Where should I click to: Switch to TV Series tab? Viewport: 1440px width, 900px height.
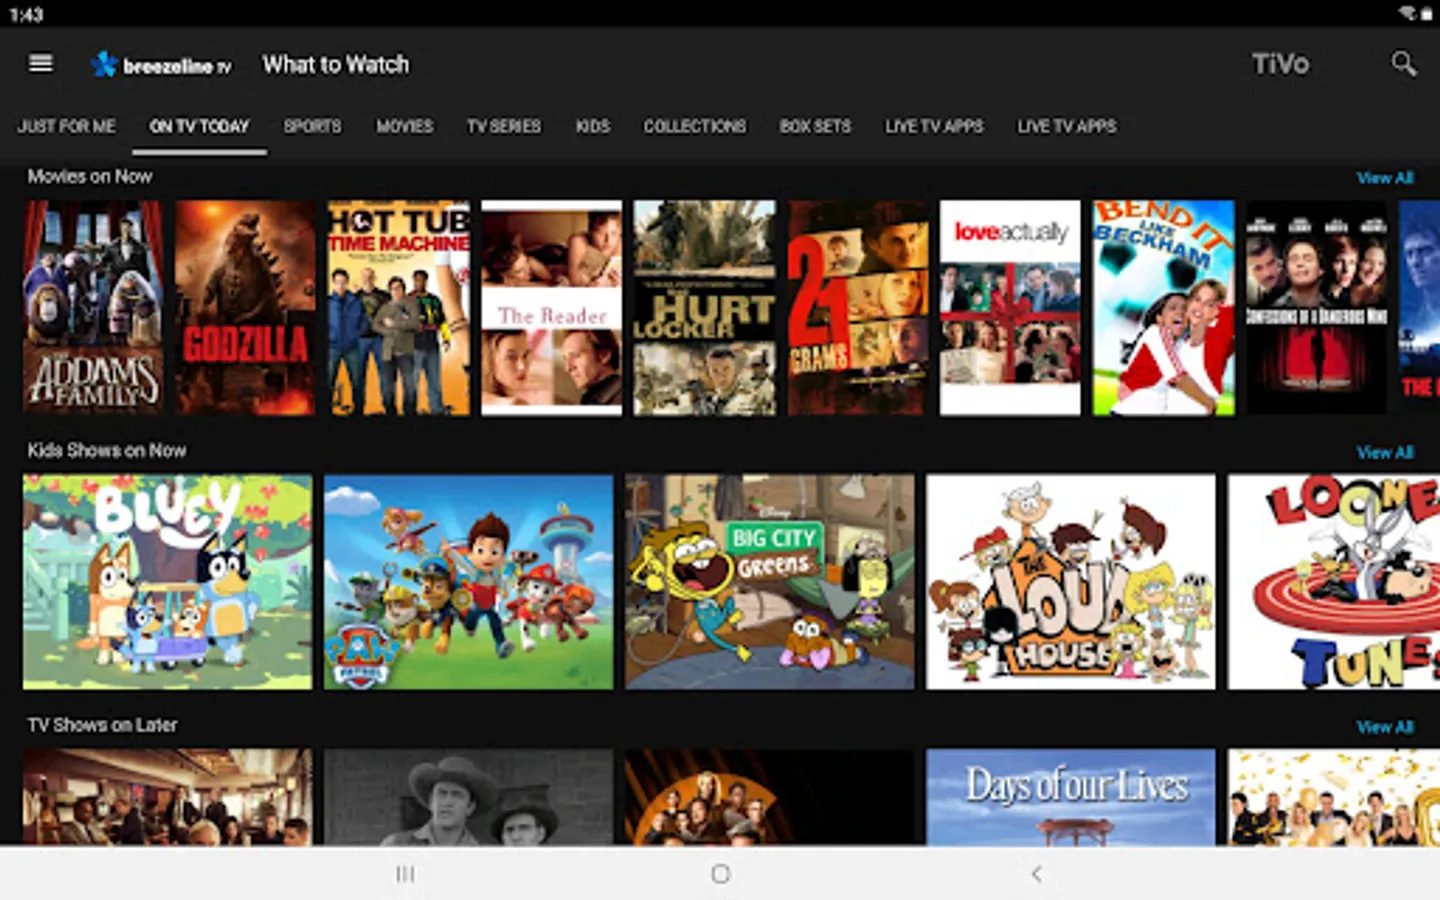[504, 126]
